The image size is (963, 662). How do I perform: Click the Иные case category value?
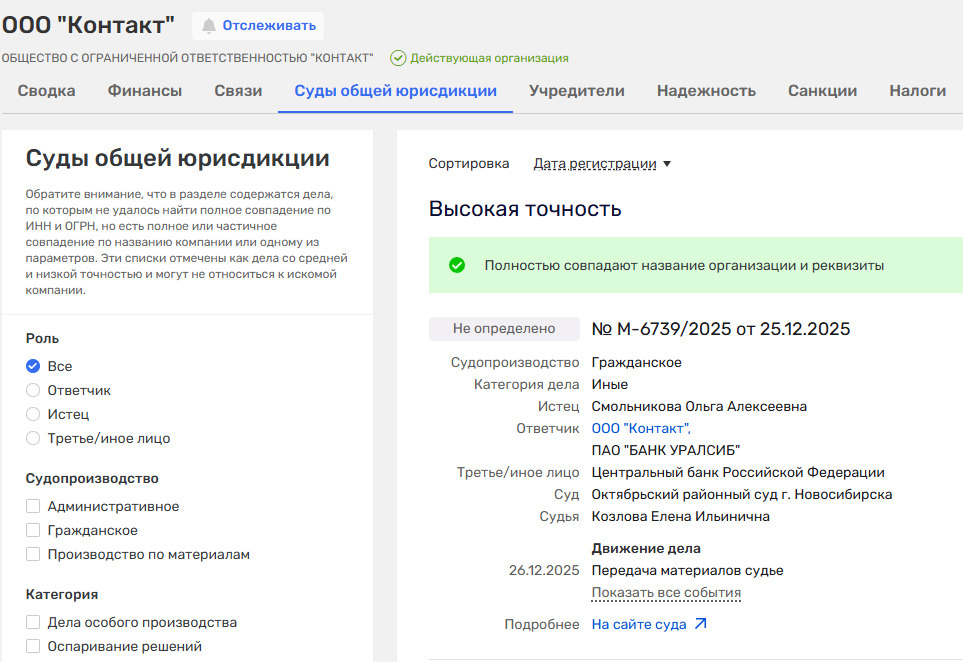click(610, 384)
